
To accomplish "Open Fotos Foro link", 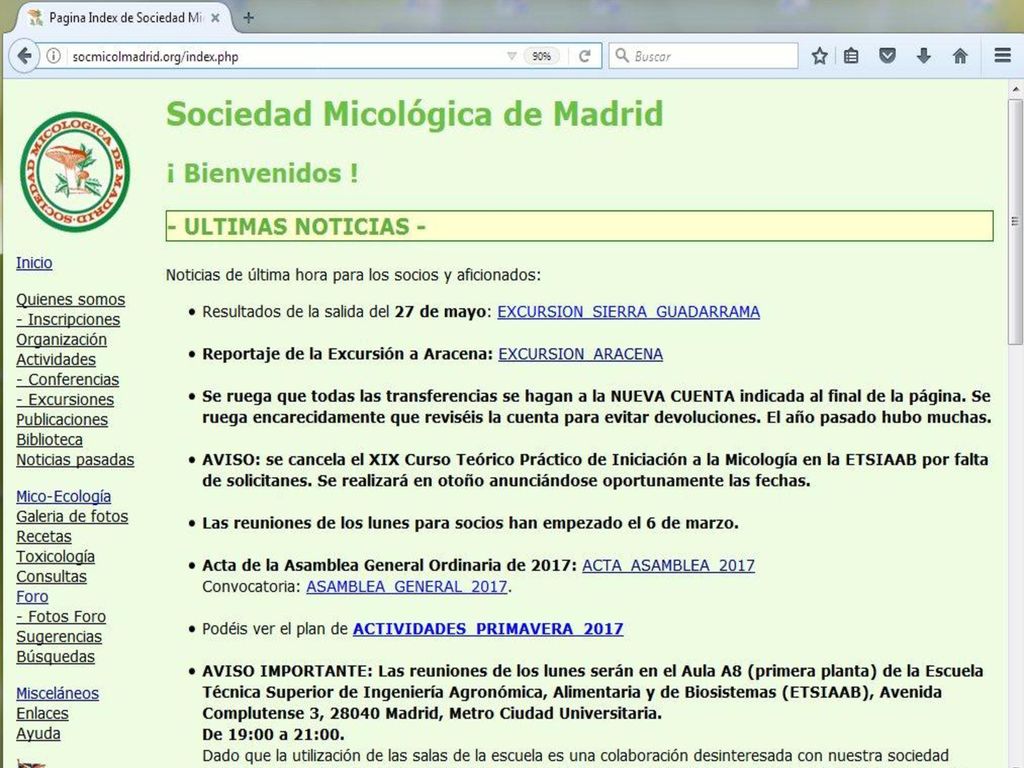I will tap(61, 617).
